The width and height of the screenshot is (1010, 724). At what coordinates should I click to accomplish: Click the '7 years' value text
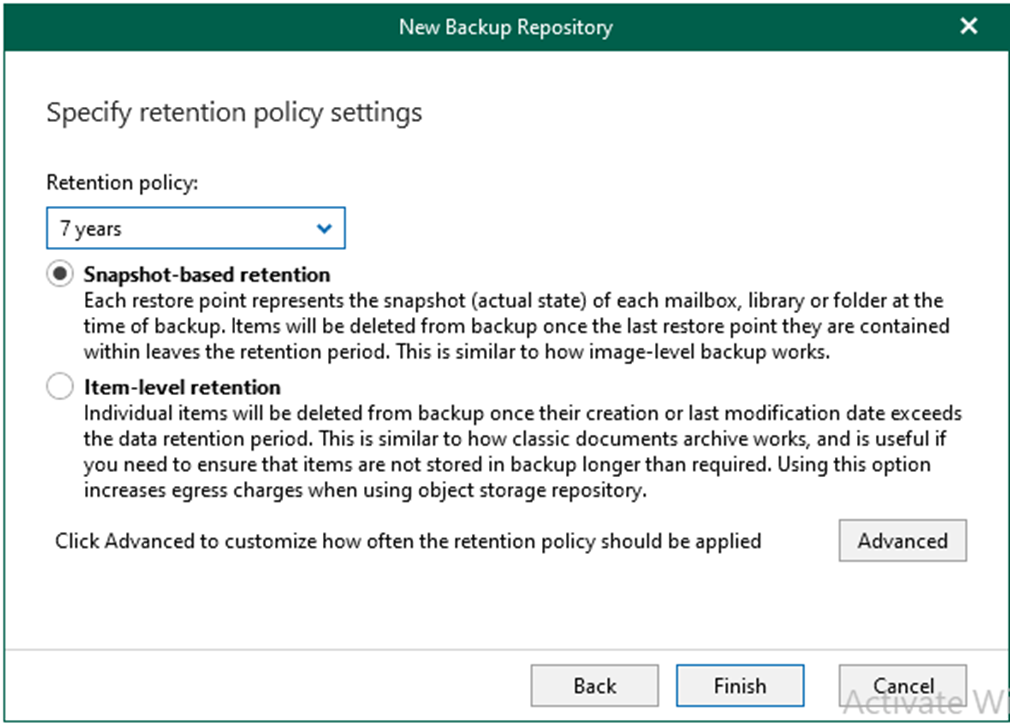click(91, 229)
